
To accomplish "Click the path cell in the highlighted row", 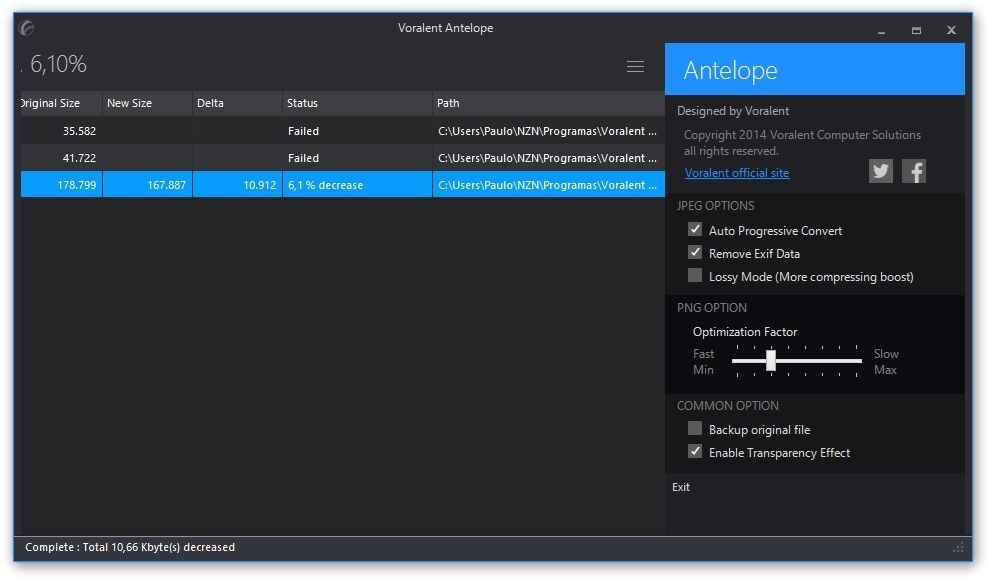I will [x=549, y=184].
